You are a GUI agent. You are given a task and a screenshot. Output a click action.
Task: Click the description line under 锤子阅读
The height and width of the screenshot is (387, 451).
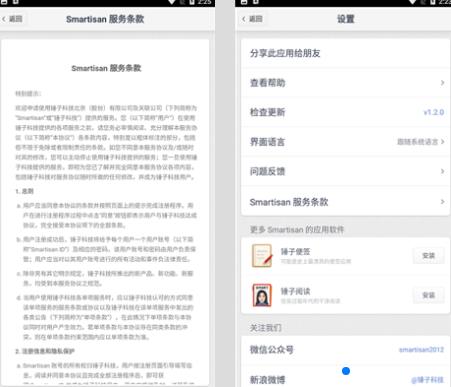(x=310, y=301)
